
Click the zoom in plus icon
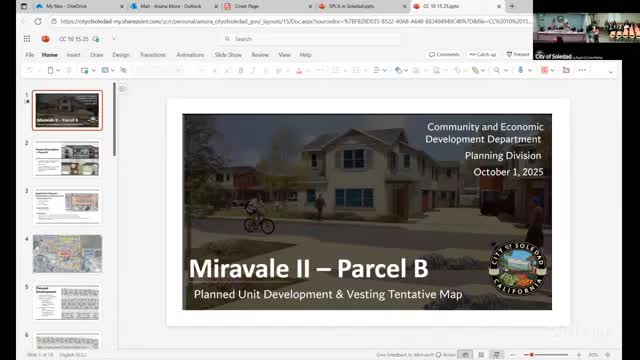579,355
